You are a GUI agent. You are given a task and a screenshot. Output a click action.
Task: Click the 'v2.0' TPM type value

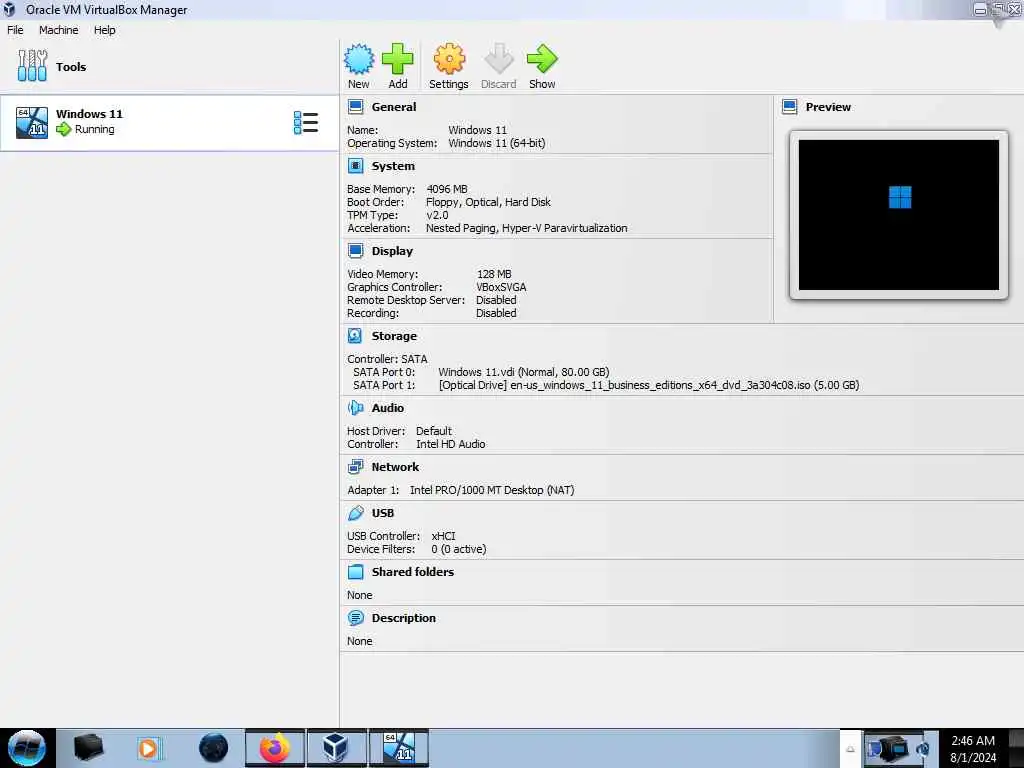tap(437, 215)
